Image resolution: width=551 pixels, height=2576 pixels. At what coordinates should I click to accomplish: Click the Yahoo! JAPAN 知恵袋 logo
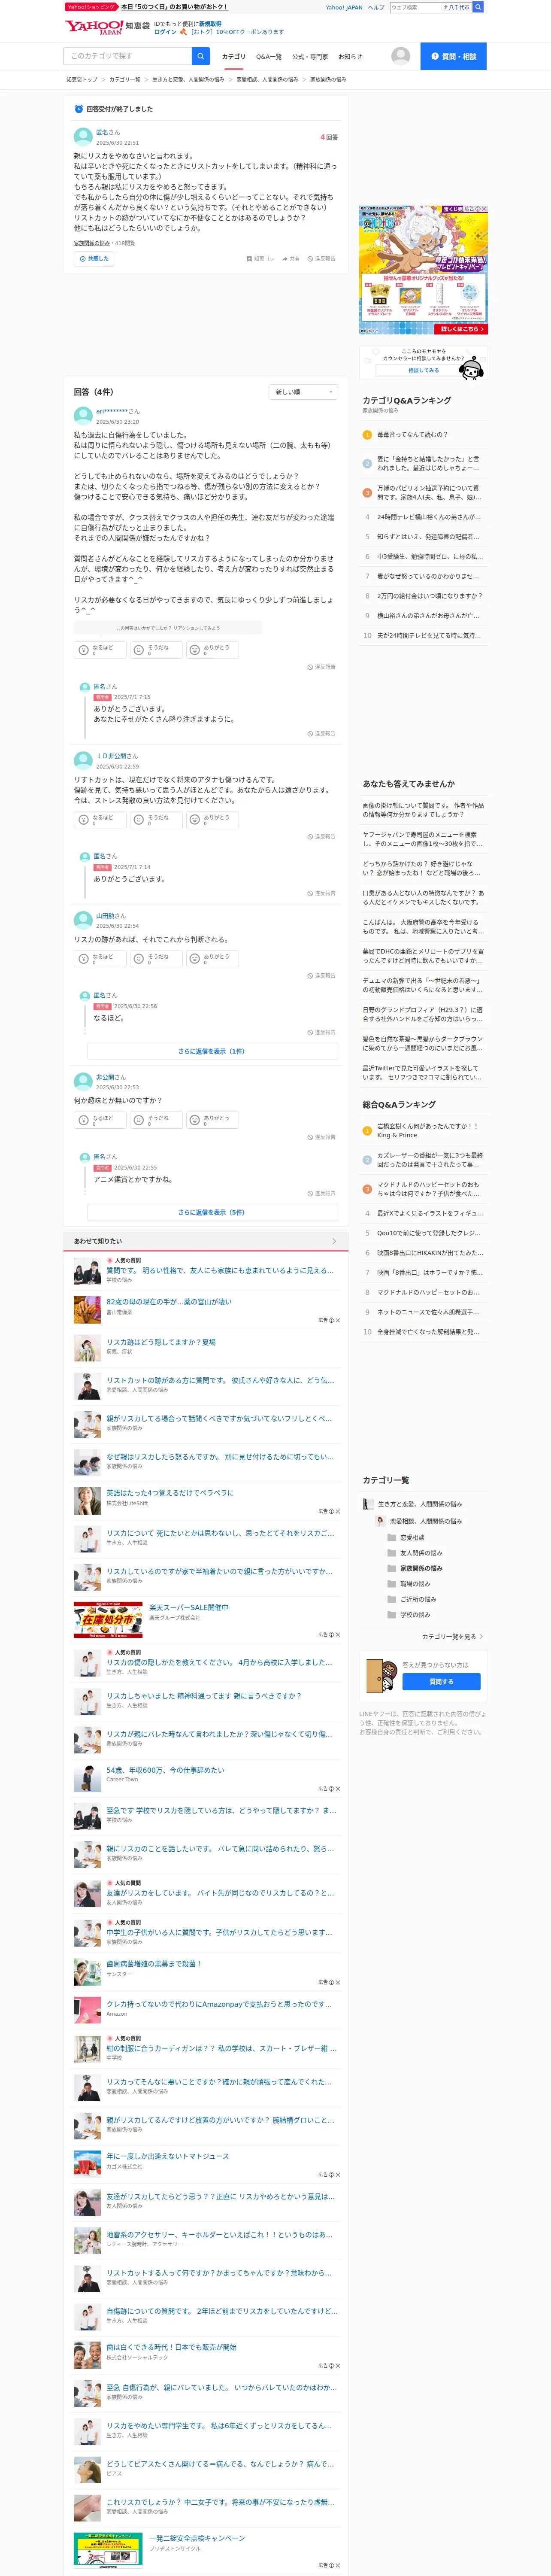pos(107,27)
